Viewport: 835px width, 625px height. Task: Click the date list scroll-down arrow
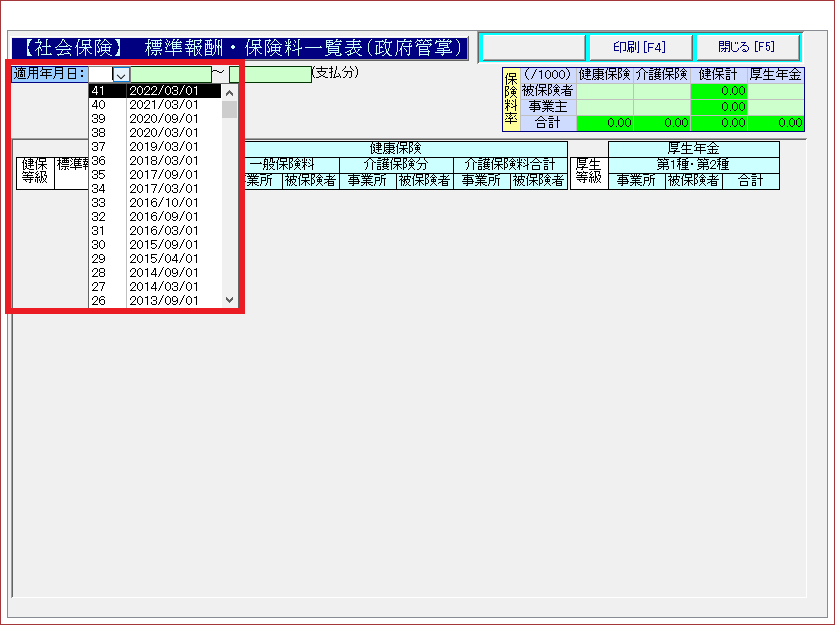tap(229, 299)
